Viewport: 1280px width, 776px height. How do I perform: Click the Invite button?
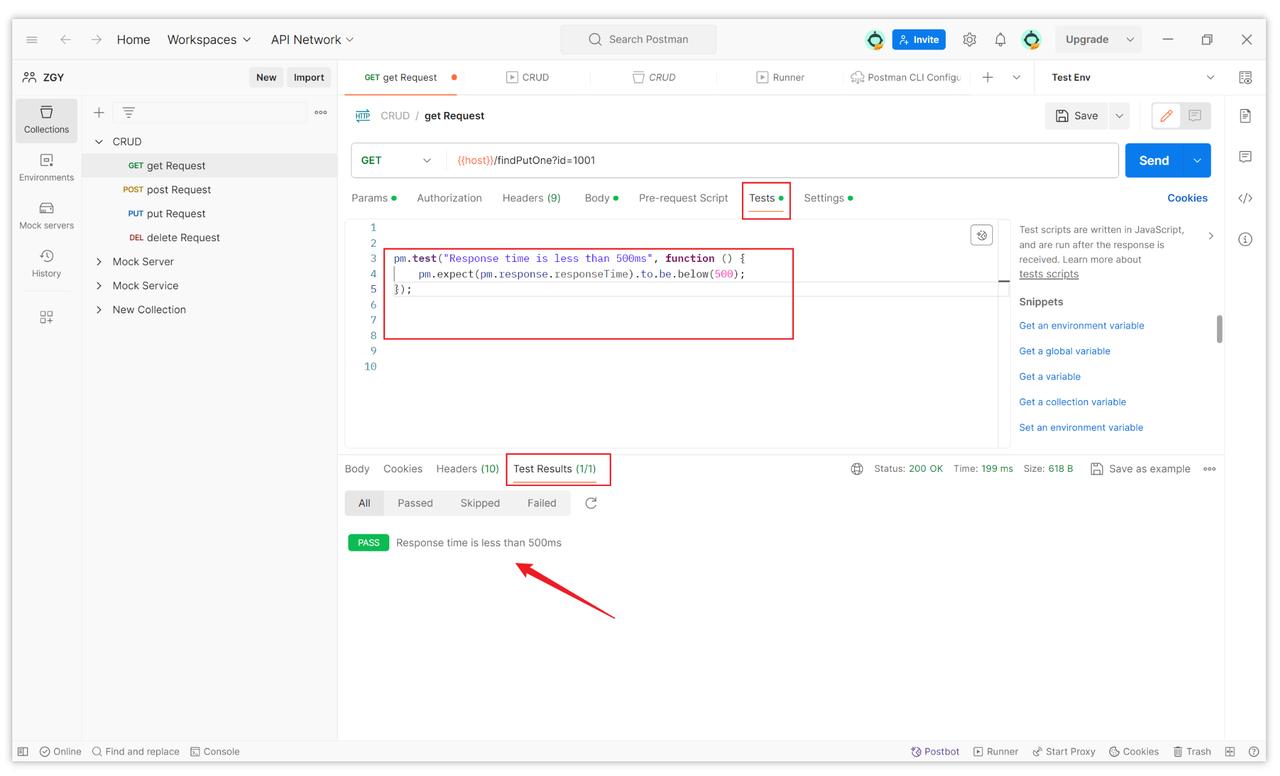tap(919, 40)
